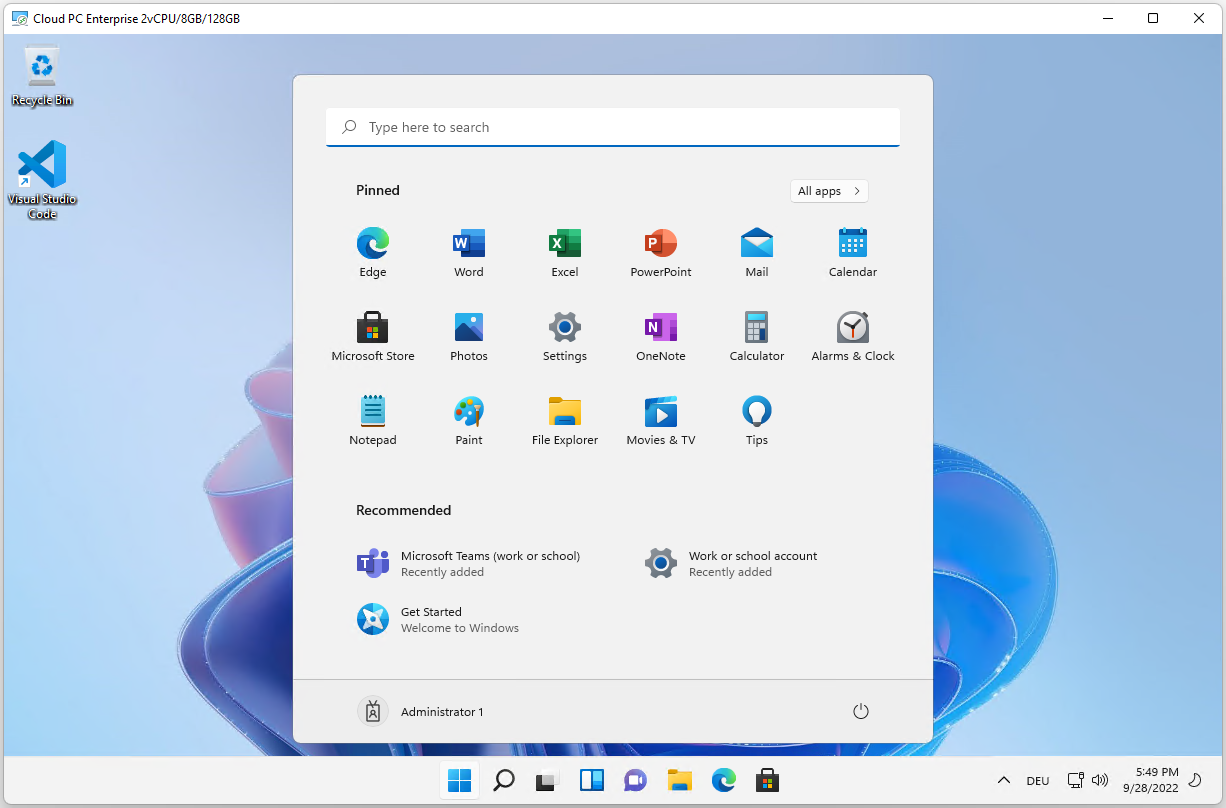The image size is (1226, 808).
Task: Open the Paint app
Action: pyautogui.click(x=469, y=420)
